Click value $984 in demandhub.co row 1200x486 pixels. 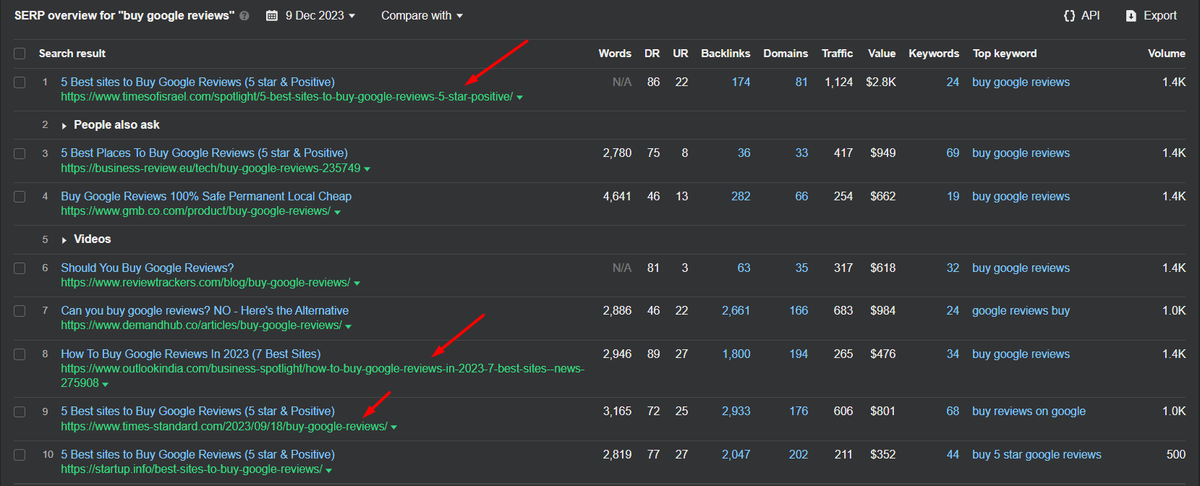(x=883, y=311)
